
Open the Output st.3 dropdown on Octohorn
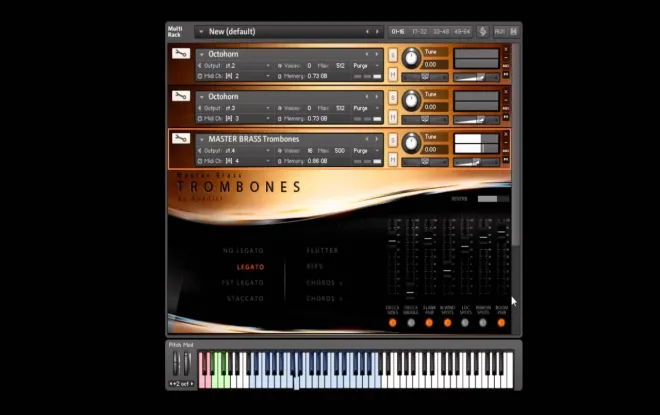point(268,109)
